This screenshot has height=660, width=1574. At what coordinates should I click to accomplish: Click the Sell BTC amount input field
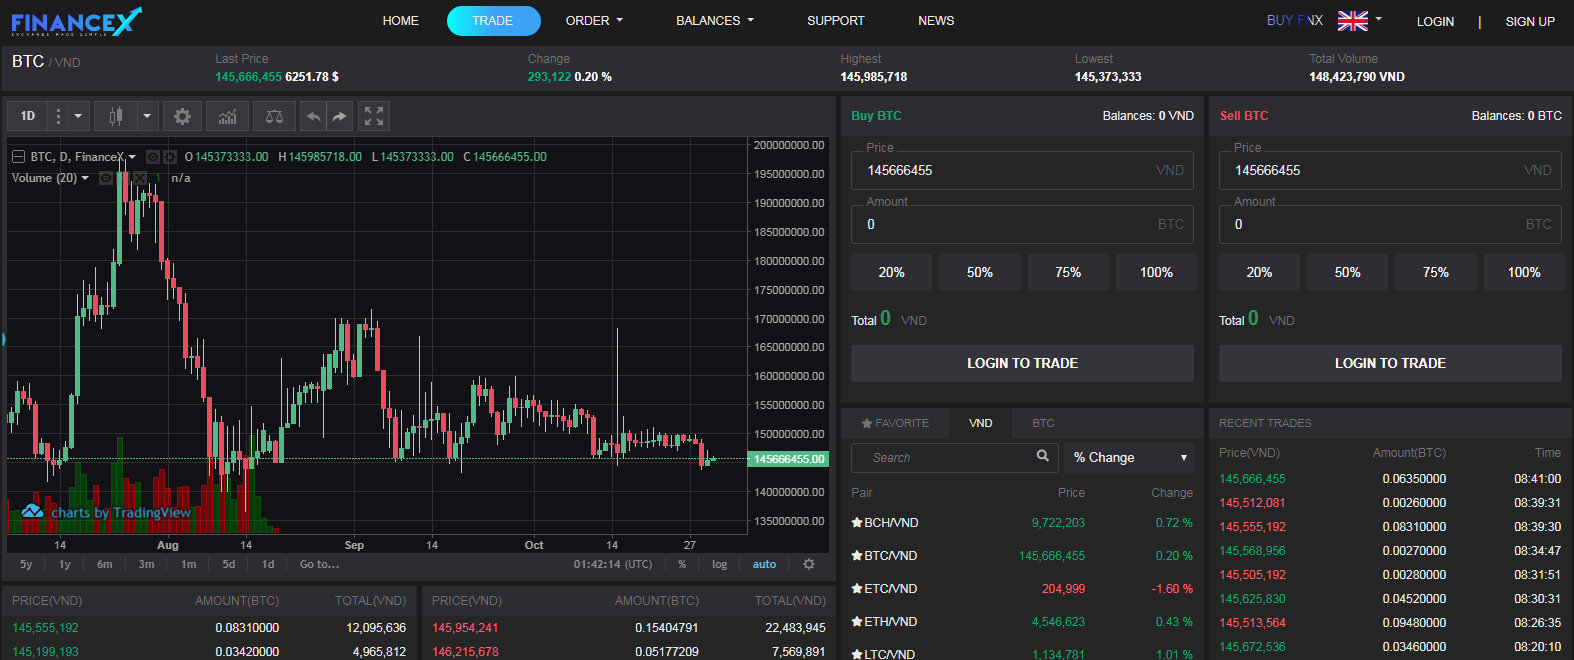pyautogui.click(x=1390, y=224)
